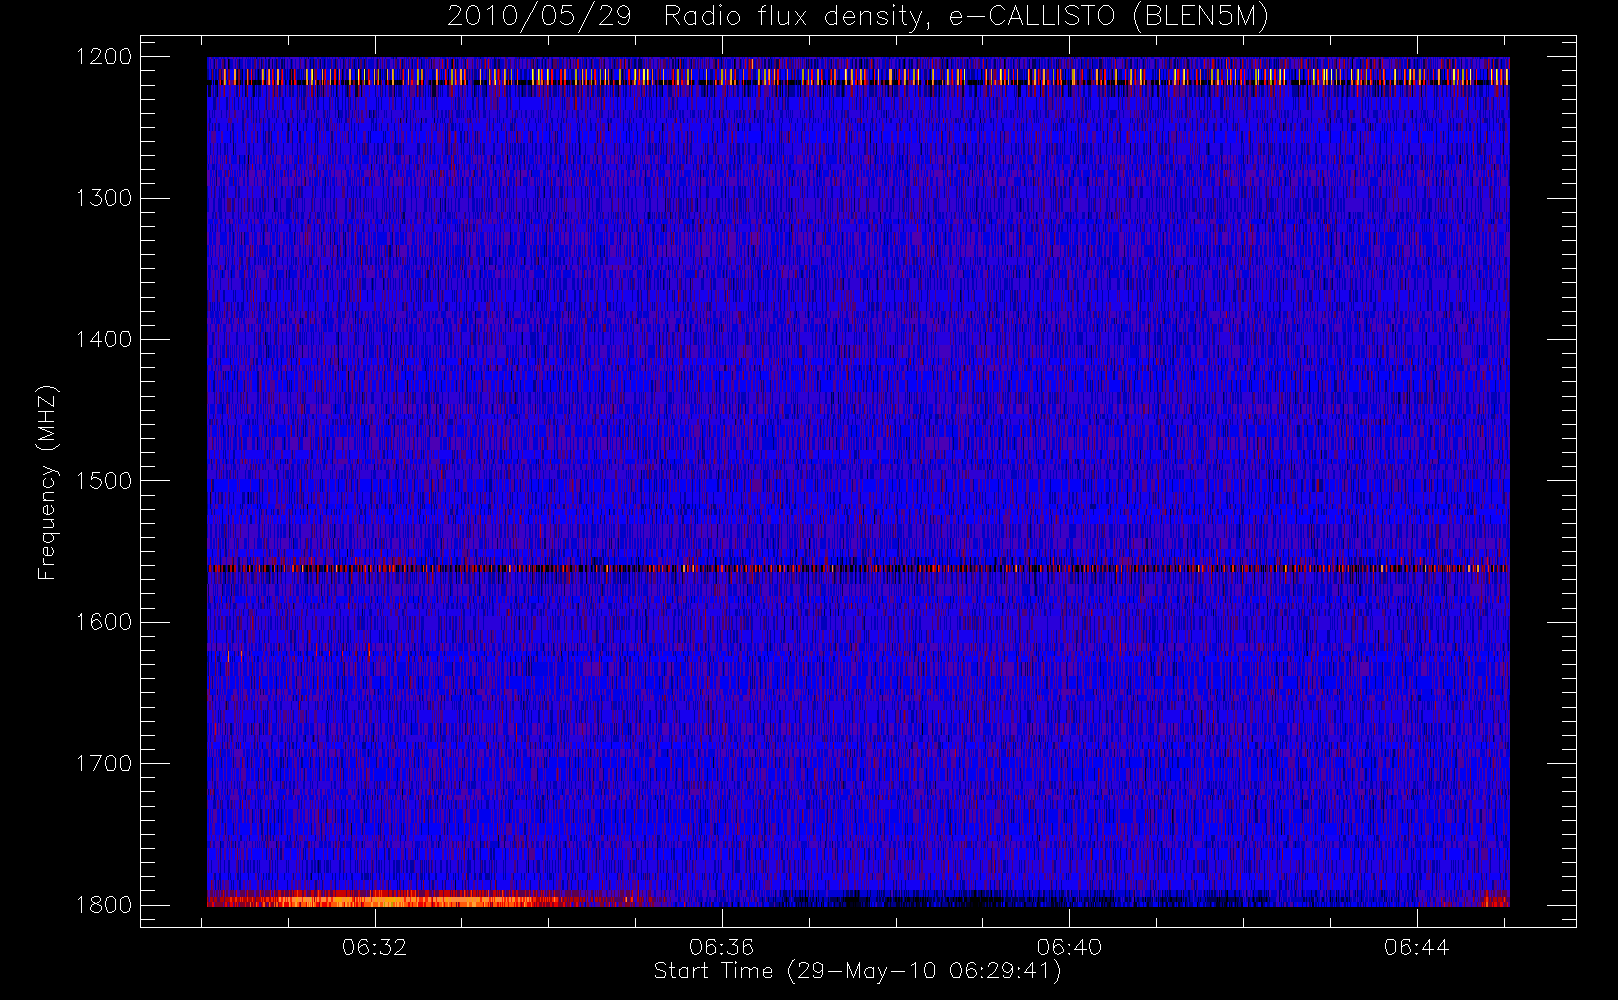This screenshot has height=1000, width=1618.
Task: Click the 1500 frequency tick label
Action: click(104, 481)
